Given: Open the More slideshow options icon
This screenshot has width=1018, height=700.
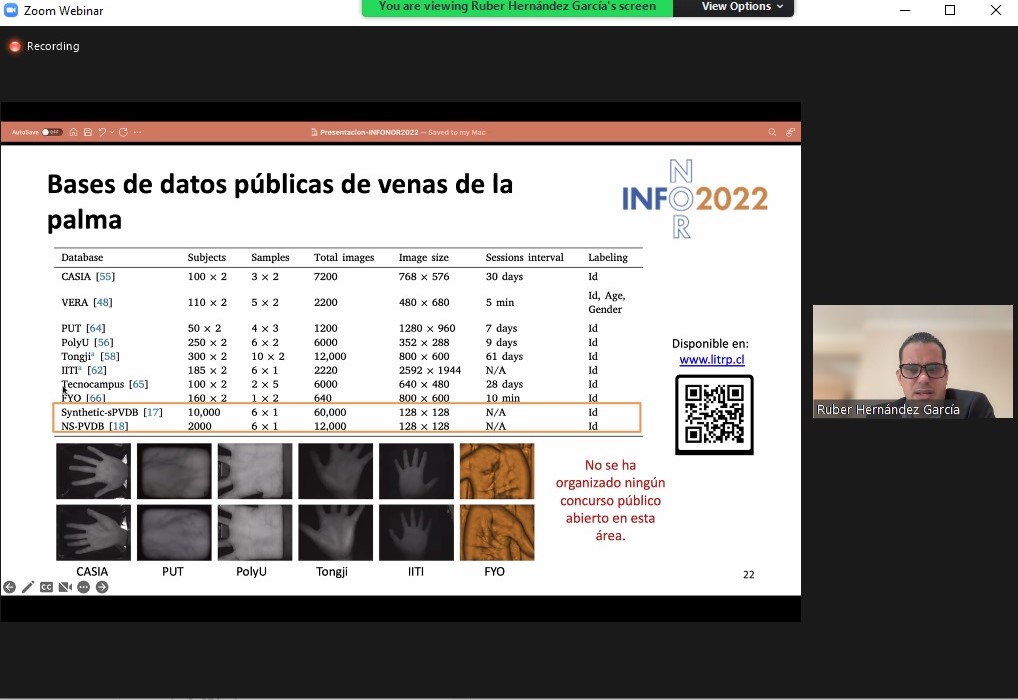Looking at the screenshot, I should click(82, 587).
